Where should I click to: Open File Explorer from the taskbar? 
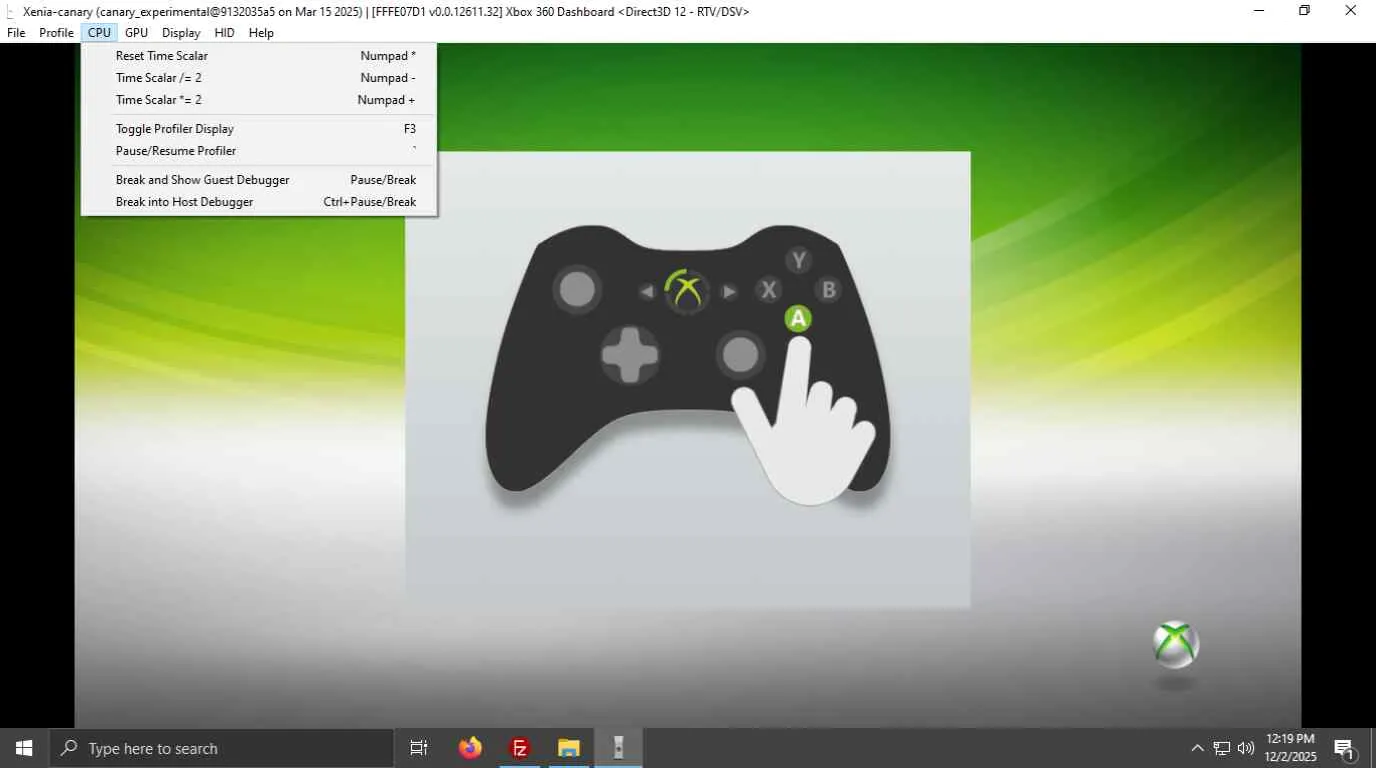569,748
